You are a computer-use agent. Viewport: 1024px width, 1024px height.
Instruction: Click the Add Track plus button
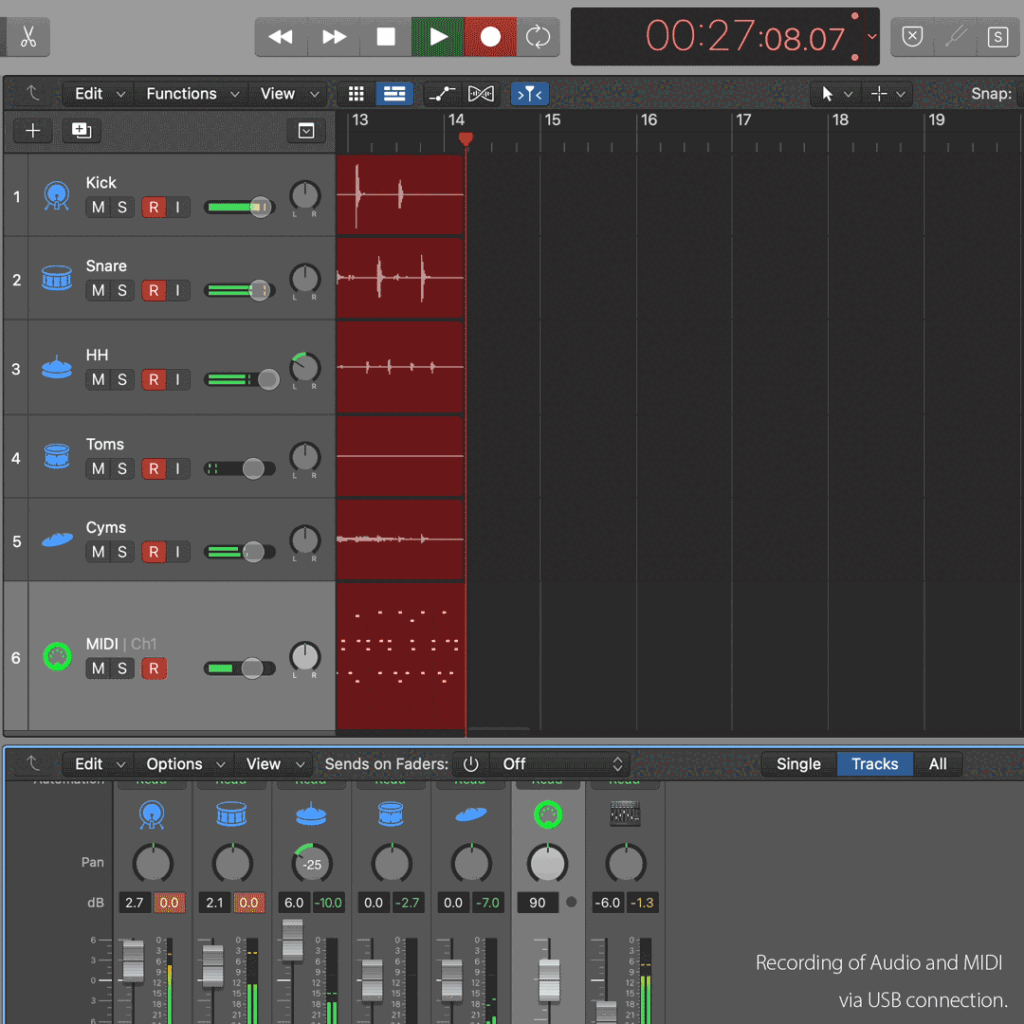[31, 130]
